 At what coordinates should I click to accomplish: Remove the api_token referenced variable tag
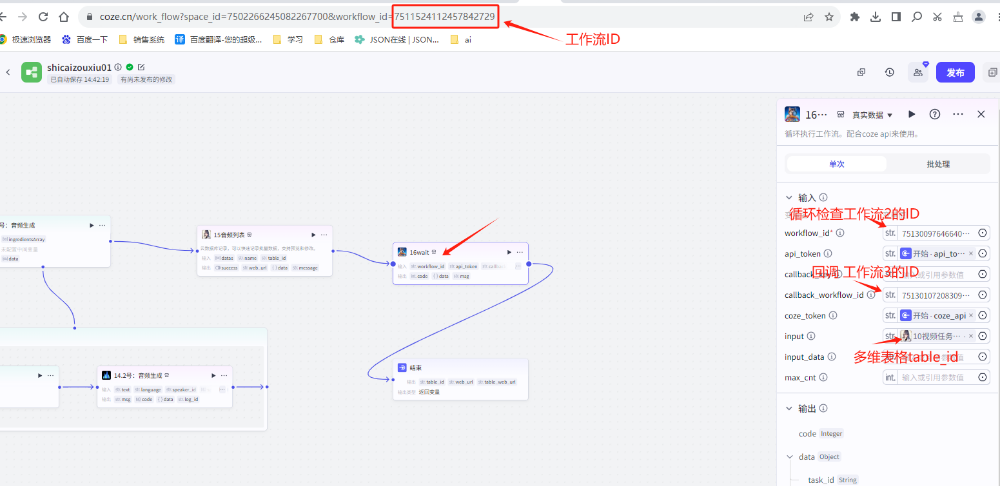click(x=971, y=254)
